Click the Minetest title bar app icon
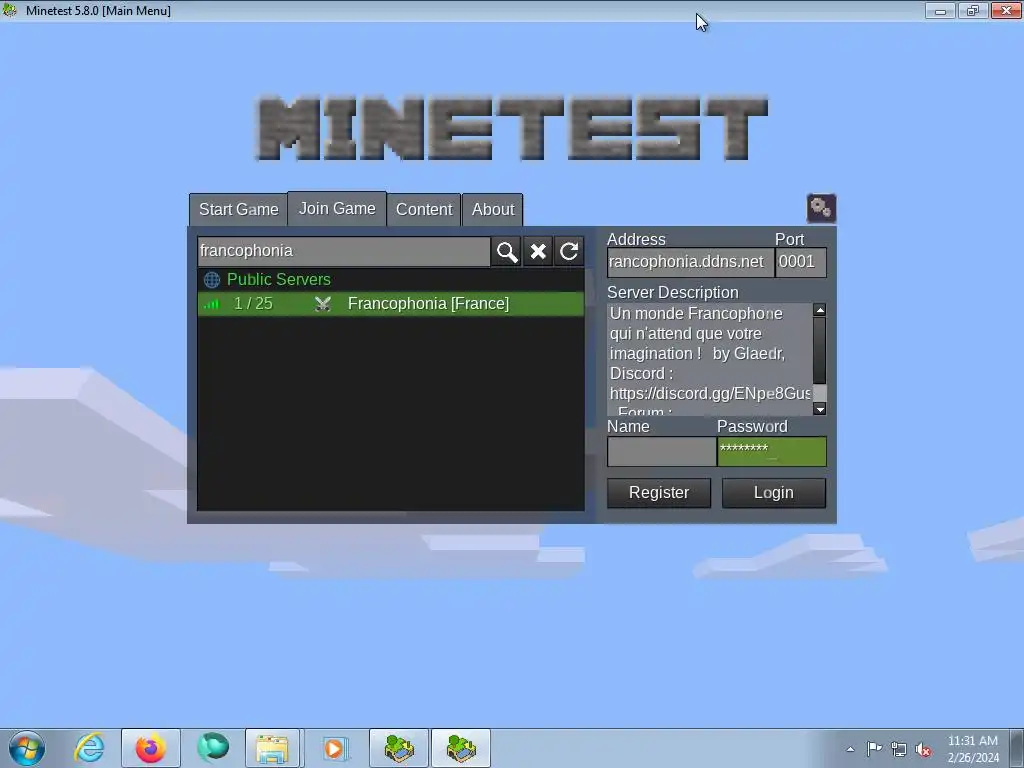This screenshot has height=768, width=1024. tap(10, 10)
